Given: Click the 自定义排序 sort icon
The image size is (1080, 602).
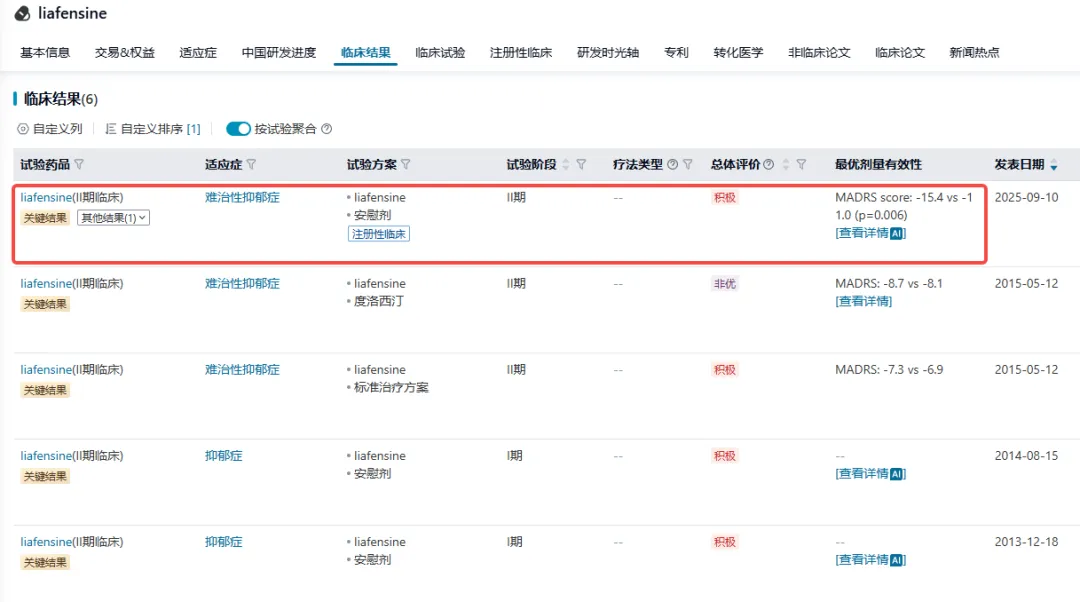Looking at the screenshot, I should click(x=110, y=129).
